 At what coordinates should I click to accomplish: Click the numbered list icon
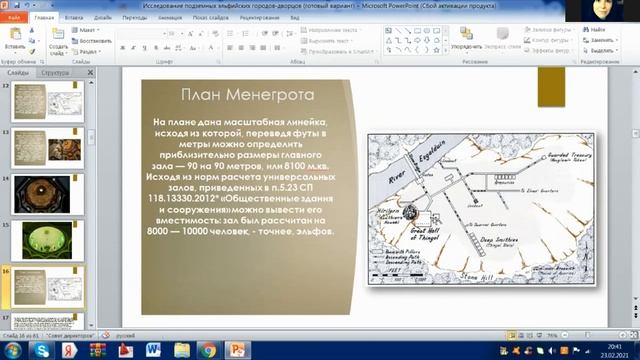coord(246,34)
